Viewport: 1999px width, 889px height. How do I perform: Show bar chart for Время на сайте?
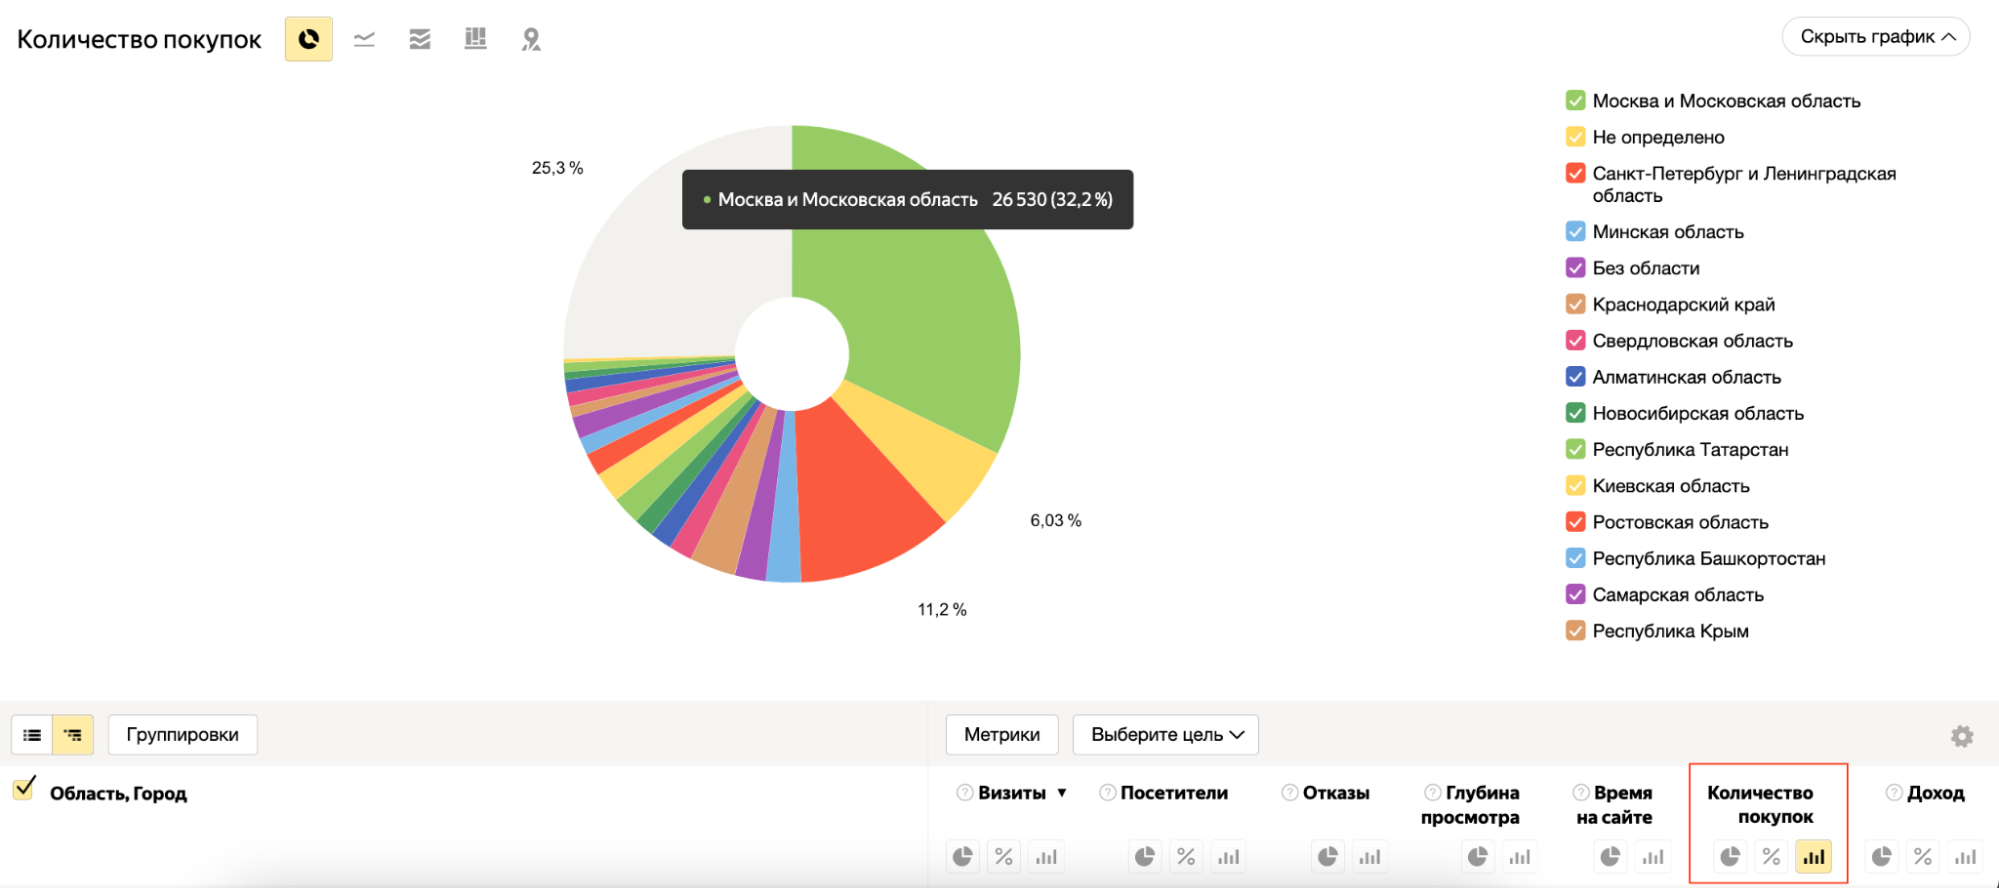coord(1653,857)
